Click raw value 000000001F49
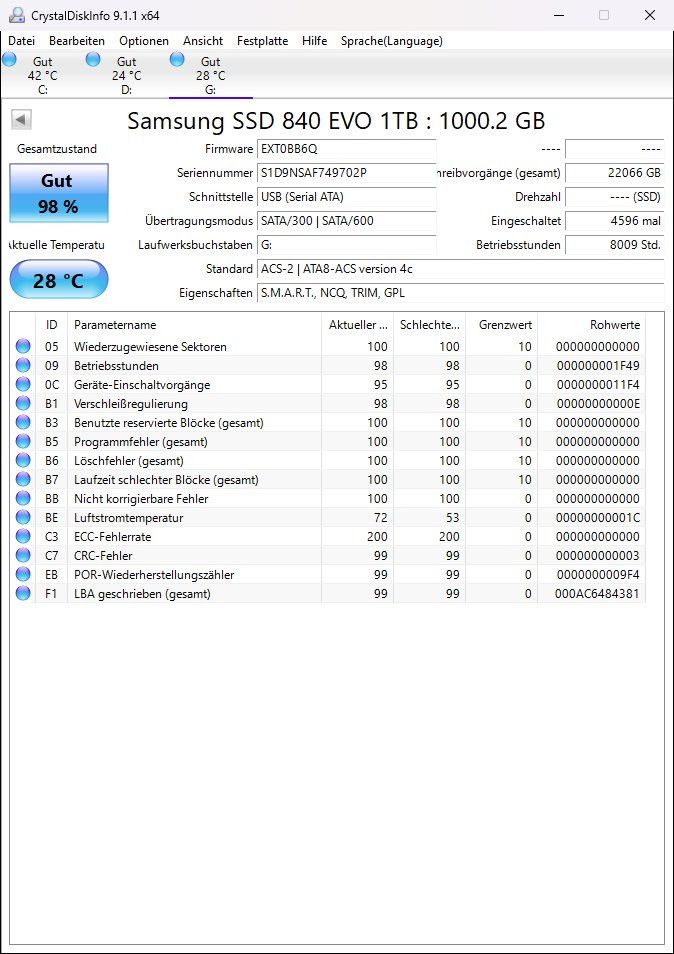The width and height of the screenshot is (674, 954). tap(597, 366)
